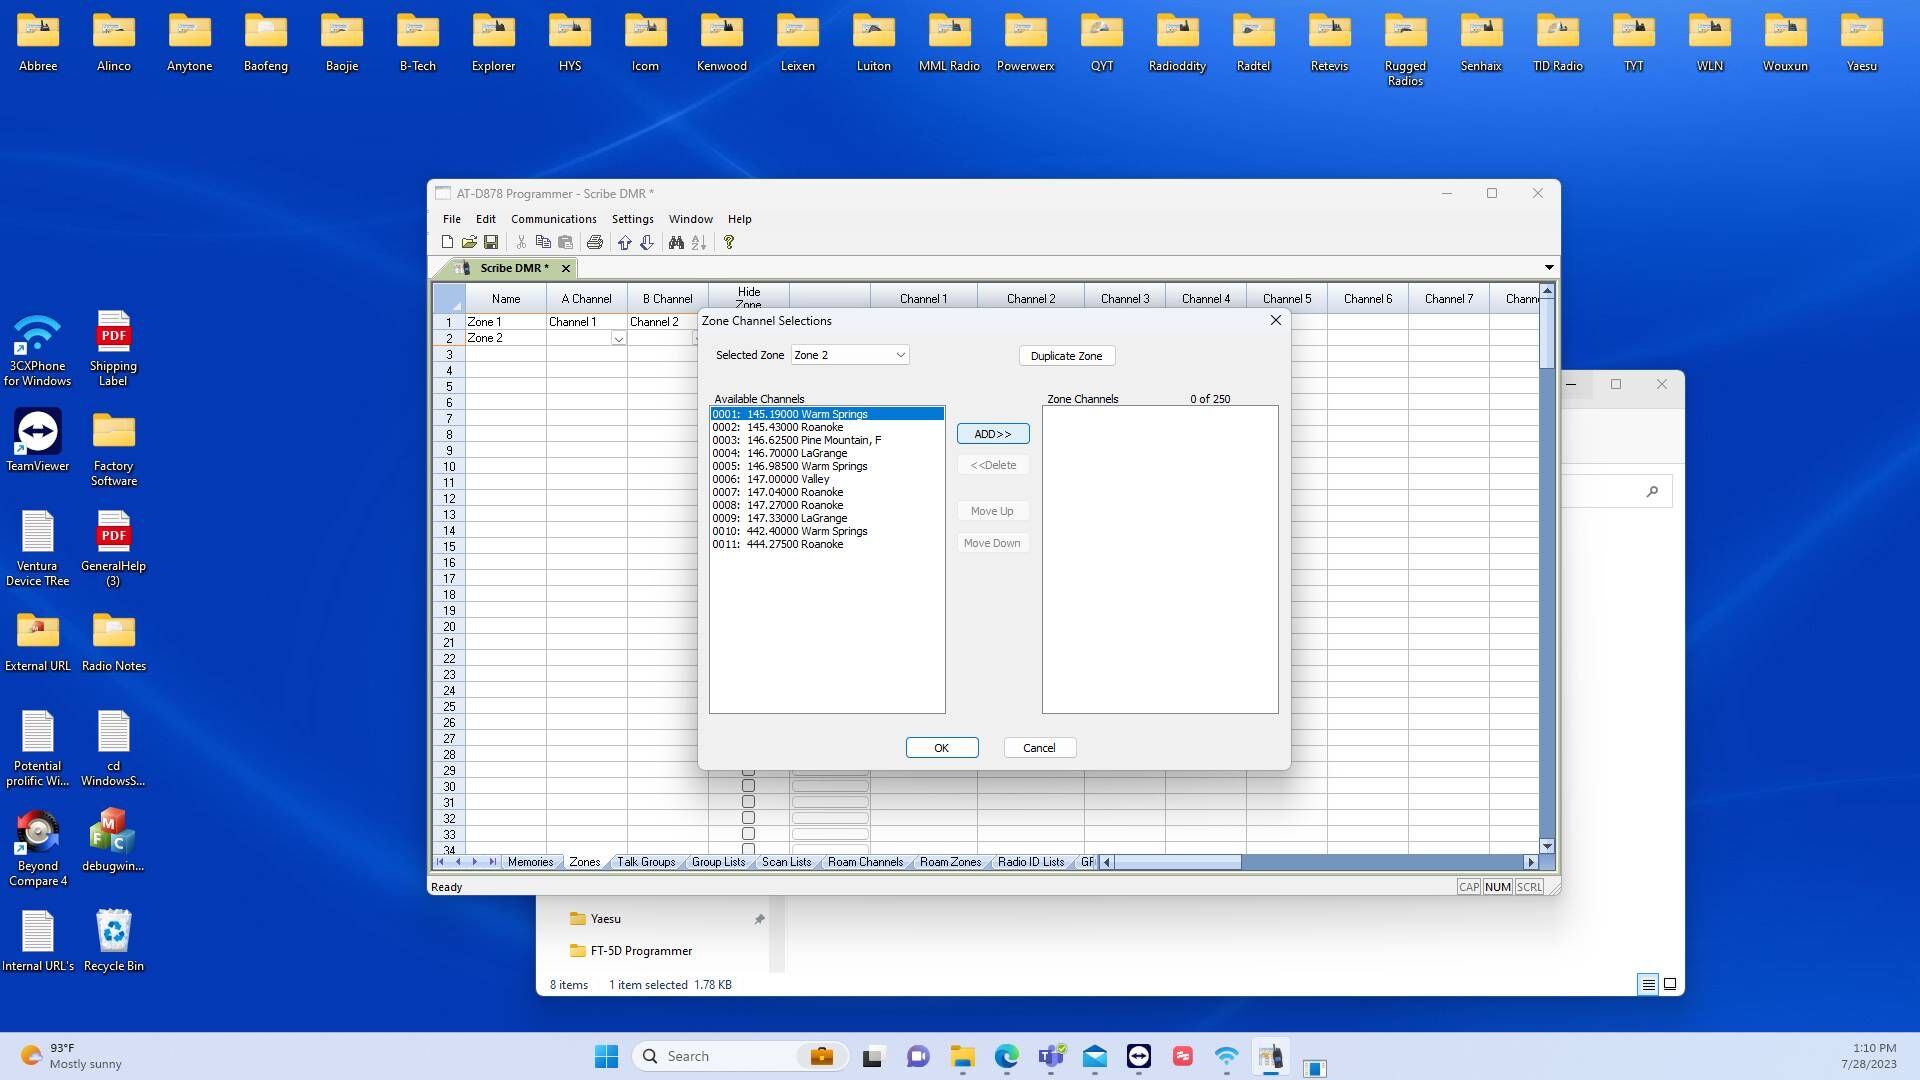The image size is (1920, 1080).
Task: Switch to the Memories sheet tab
Action: 530,862
